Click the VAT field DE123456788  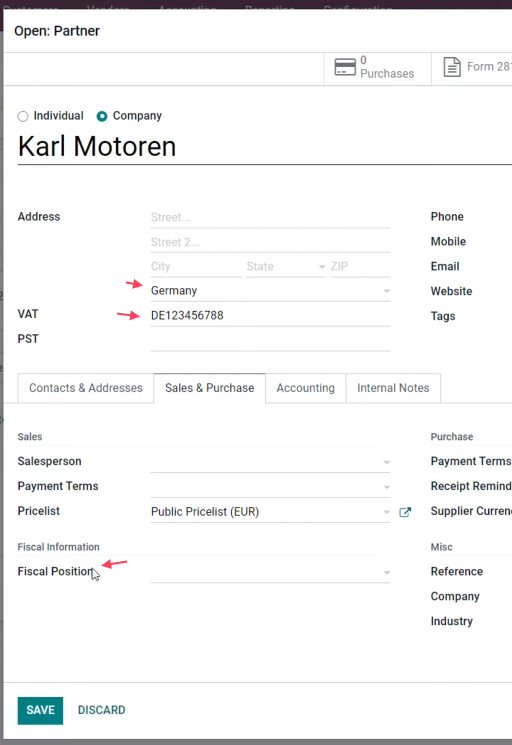pos(270,316)
